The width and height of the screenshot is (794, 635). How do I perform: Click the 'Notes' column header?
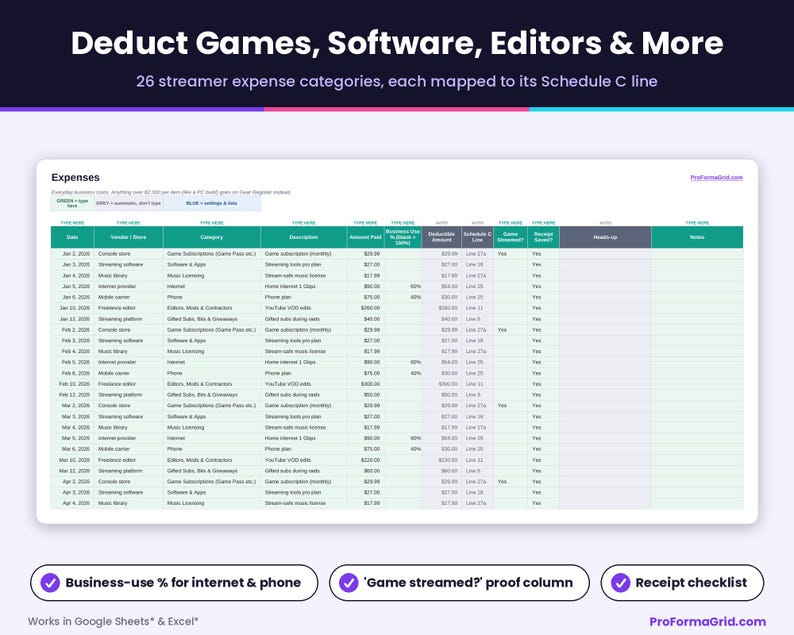coord(697,237)
